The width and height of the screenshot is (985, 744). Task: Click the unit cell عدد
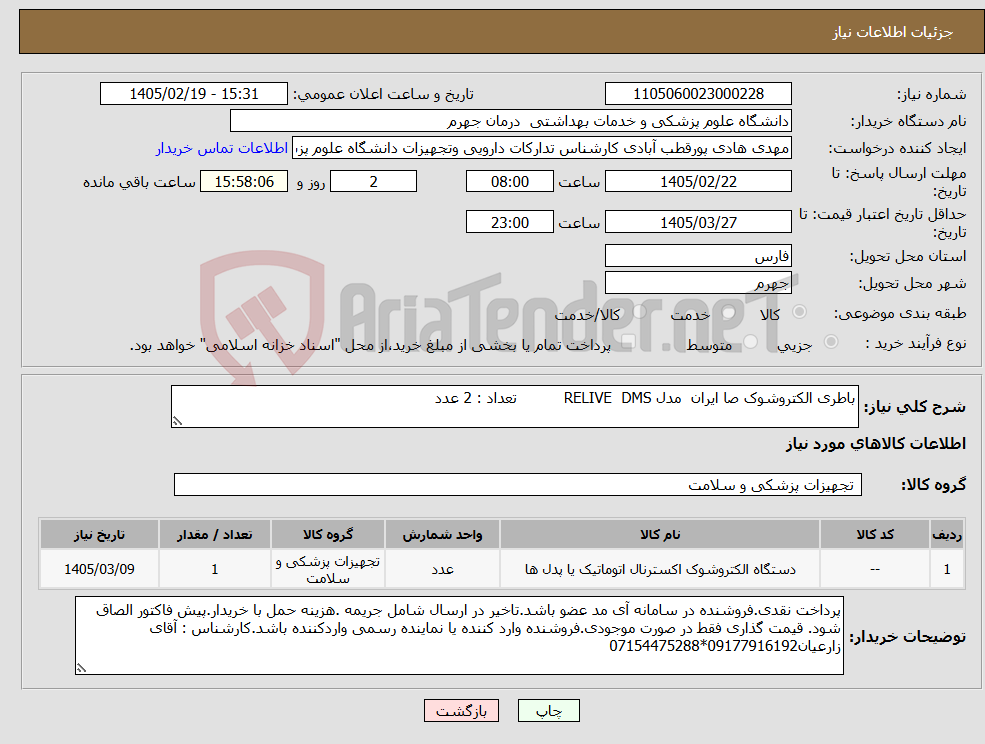(442, 569)
